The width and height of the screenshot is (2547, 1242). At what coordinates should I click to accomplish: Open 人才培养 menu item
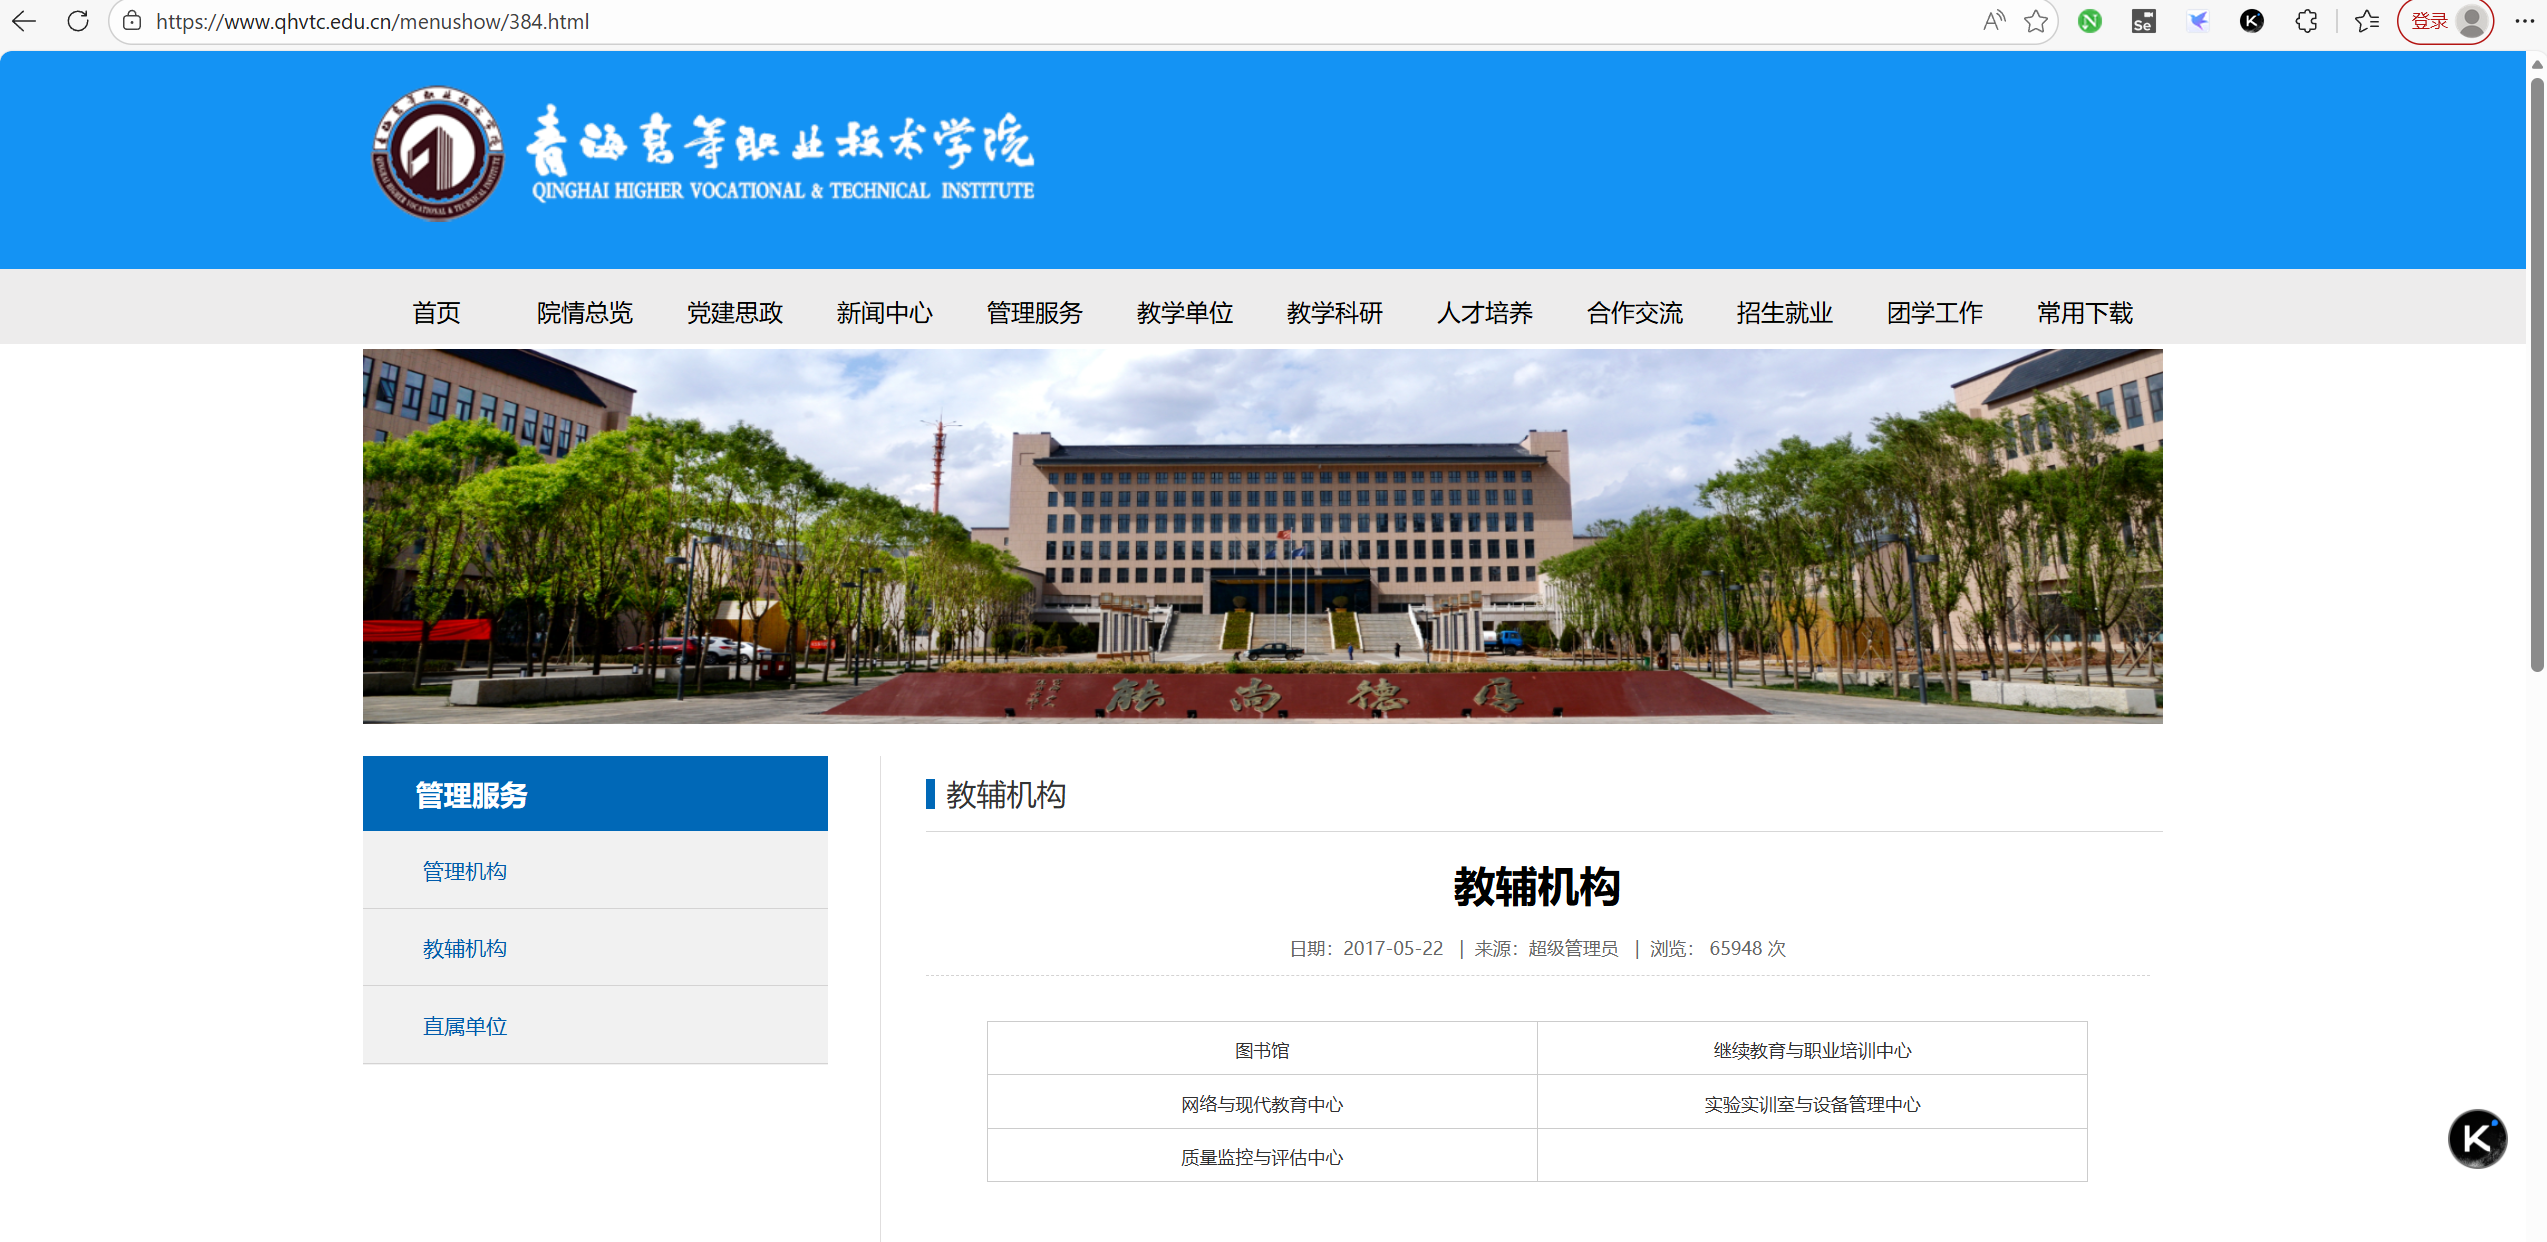1485,313
